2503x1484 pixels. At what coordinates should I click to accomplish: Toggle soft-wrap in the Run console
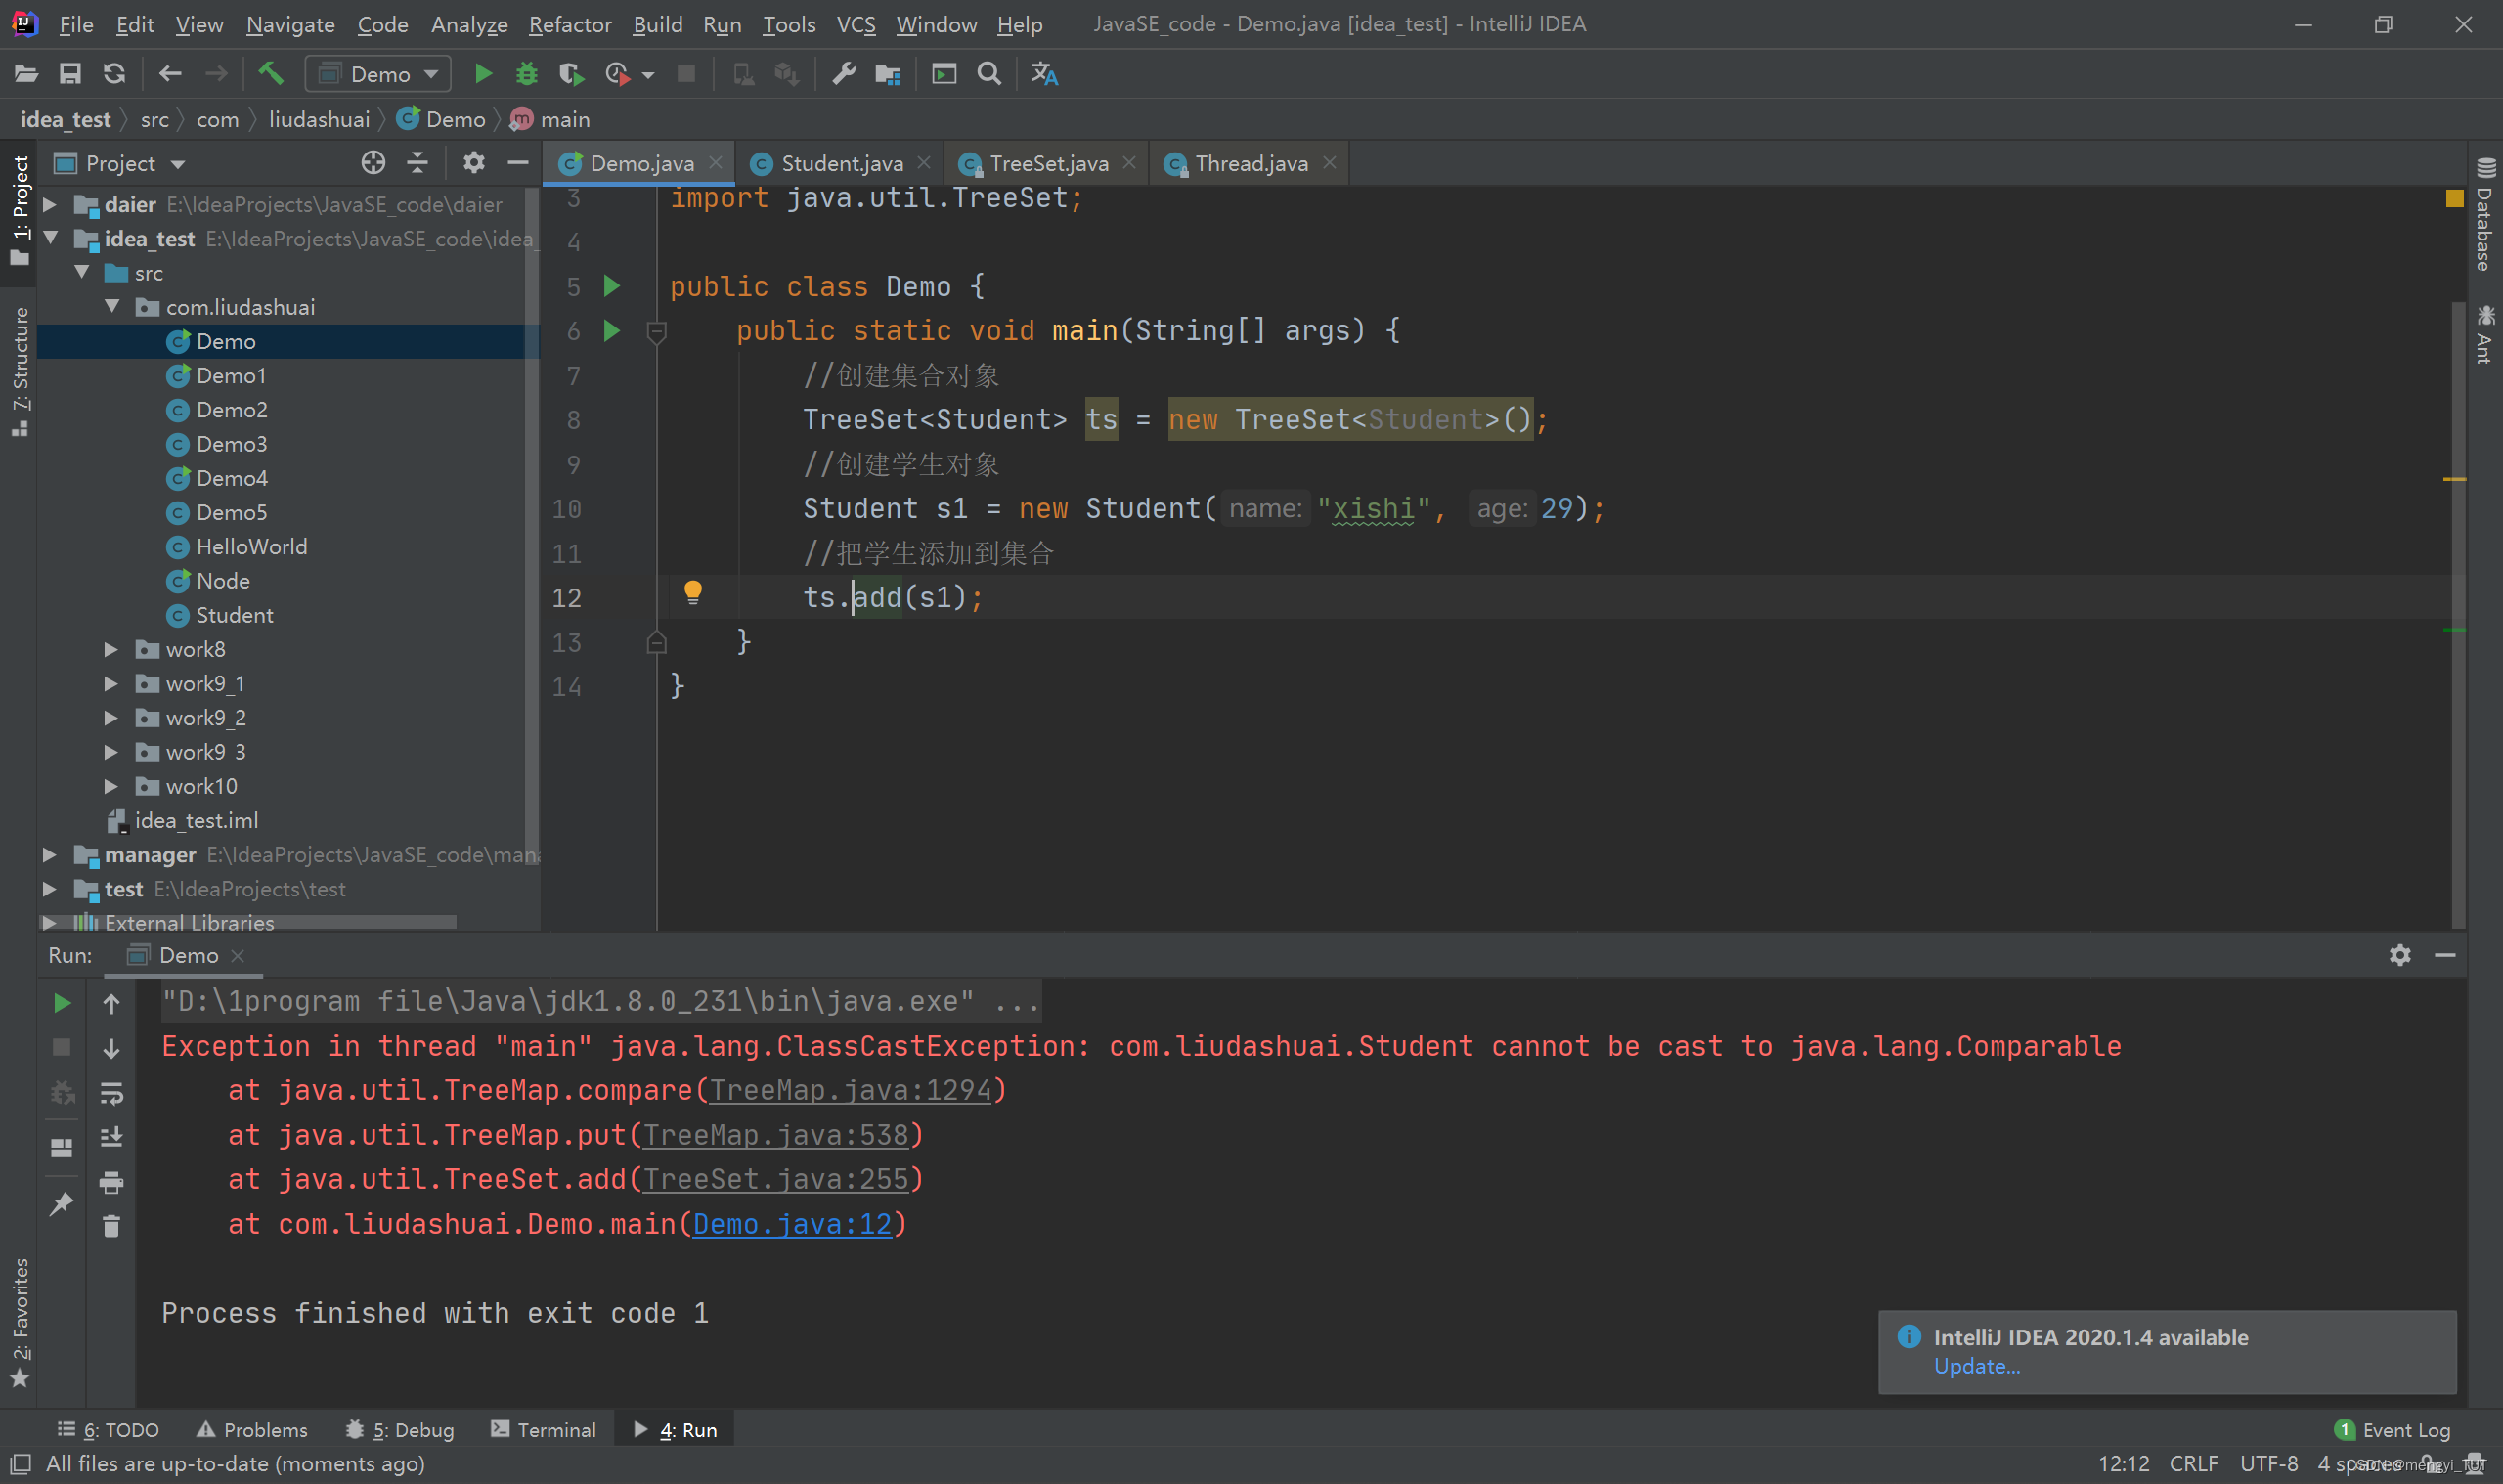(111, 1092)
